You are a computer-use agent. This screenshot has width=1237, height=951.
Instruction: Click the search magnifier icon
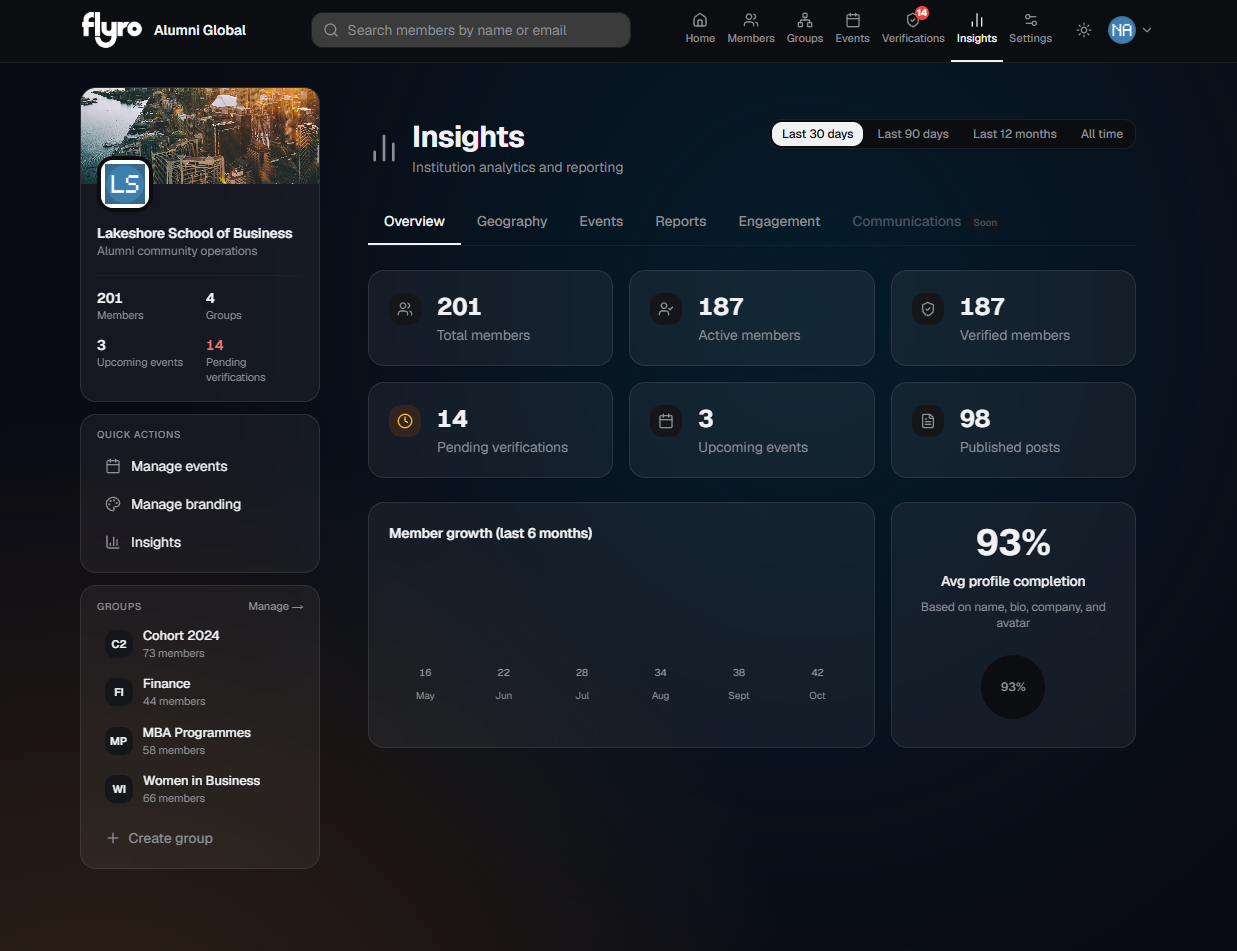(x=331, y=30)
